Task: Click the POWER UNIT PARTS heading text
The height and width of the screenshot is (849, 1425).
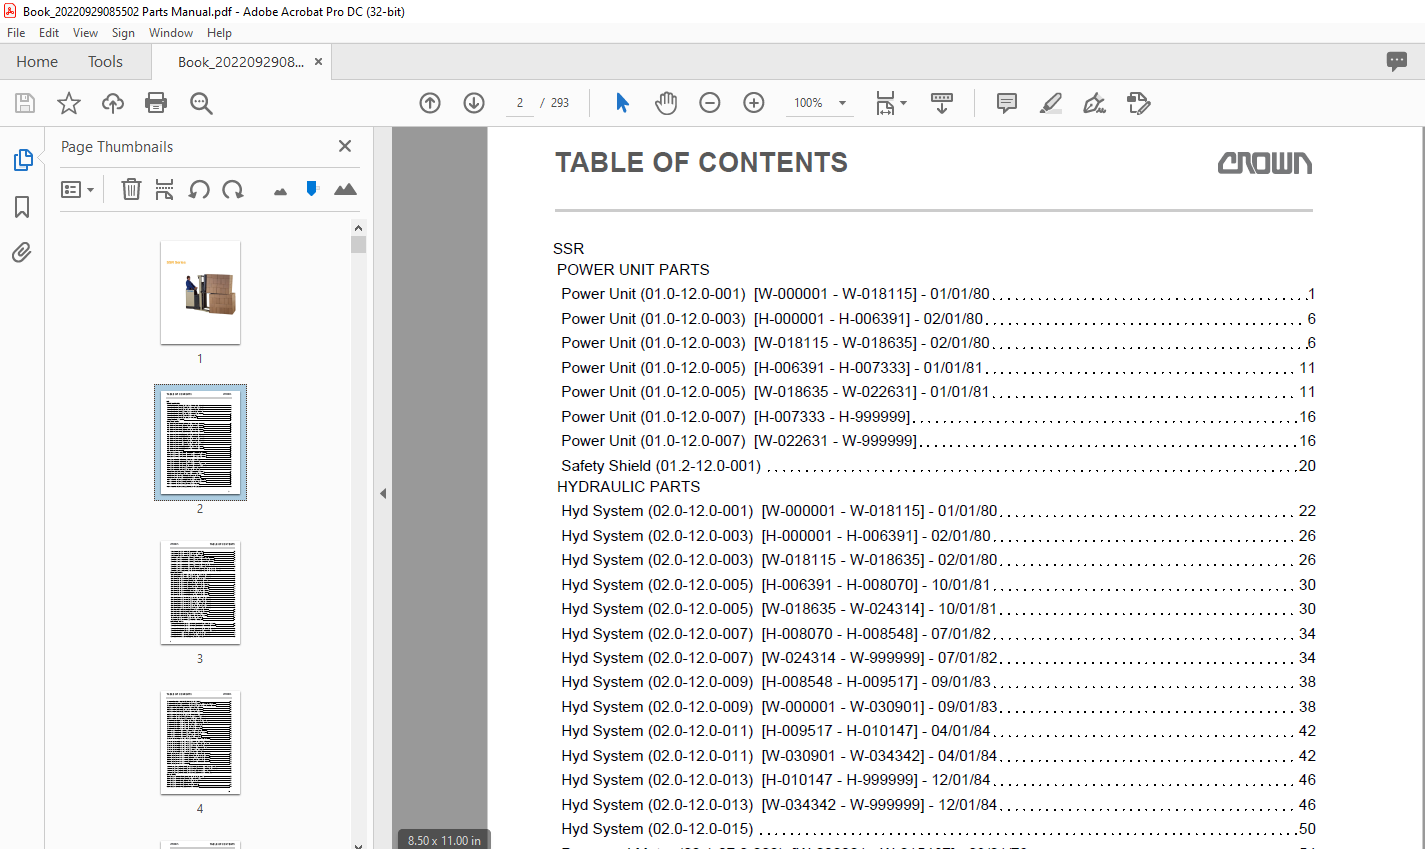Action: [x=633, y=270]
